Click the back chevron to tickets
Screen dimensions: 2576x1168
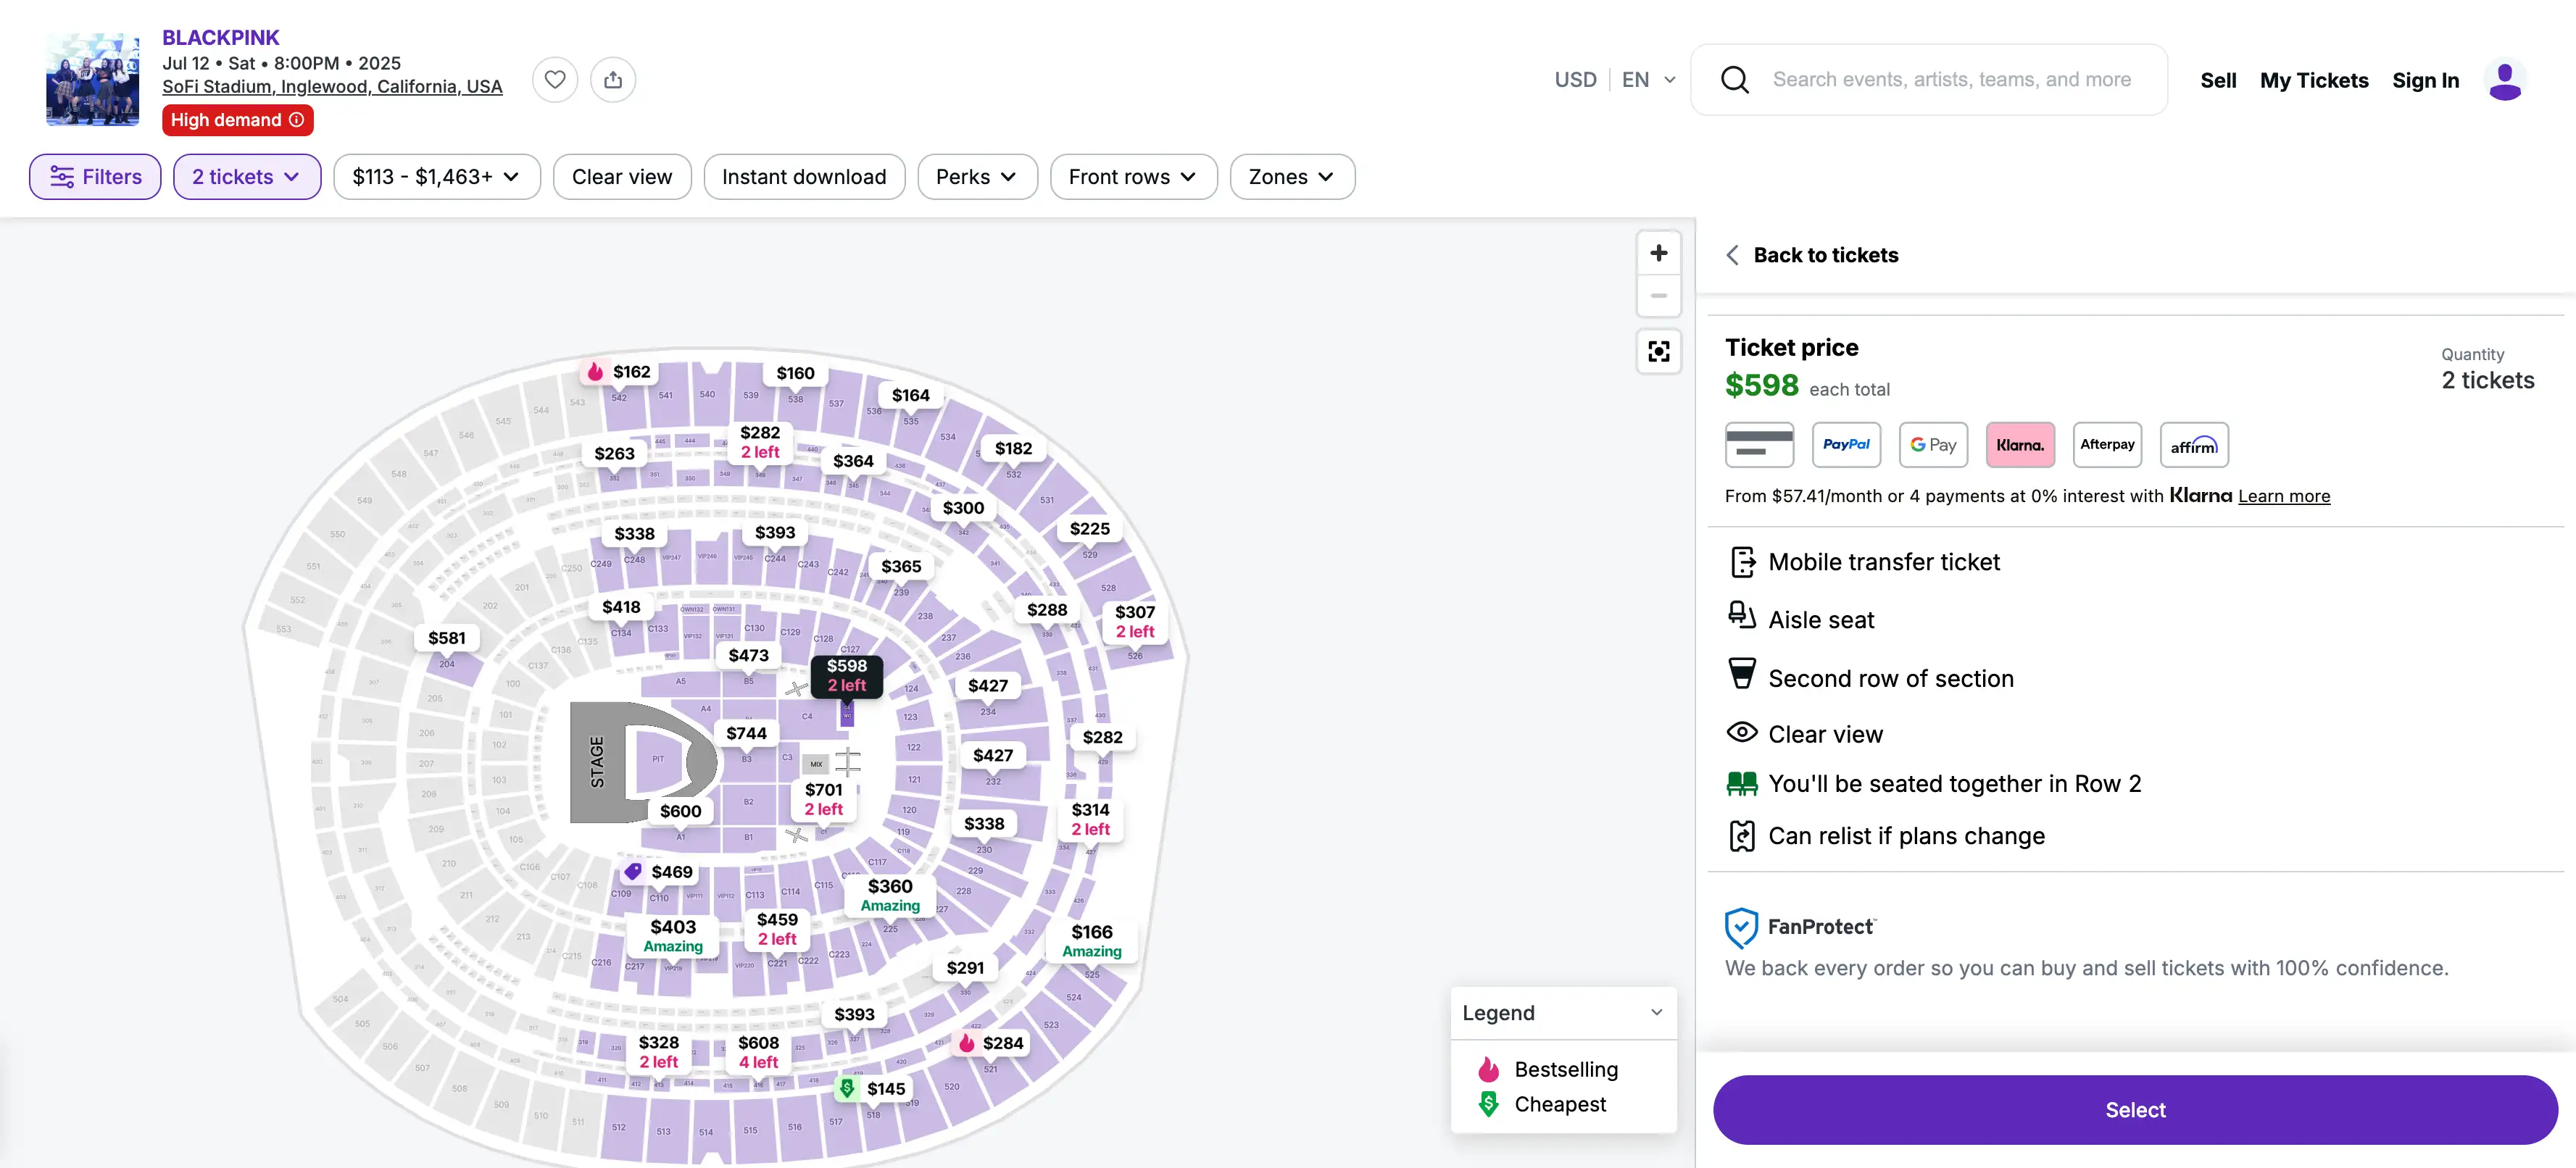click(x=1732, y=255)
